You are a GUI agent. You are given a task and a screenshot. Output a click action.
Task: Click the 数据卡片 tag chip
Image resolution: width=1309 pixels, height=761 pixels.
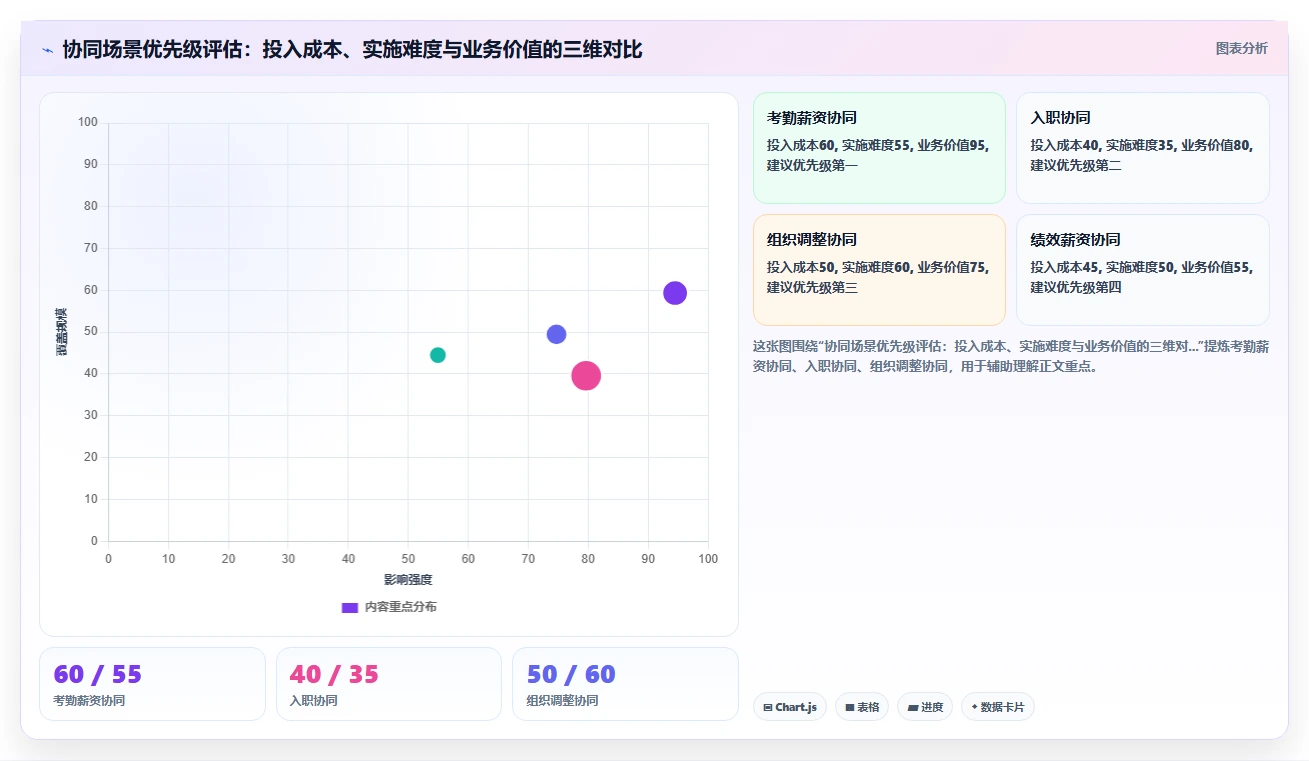click(x=998, y=707)
